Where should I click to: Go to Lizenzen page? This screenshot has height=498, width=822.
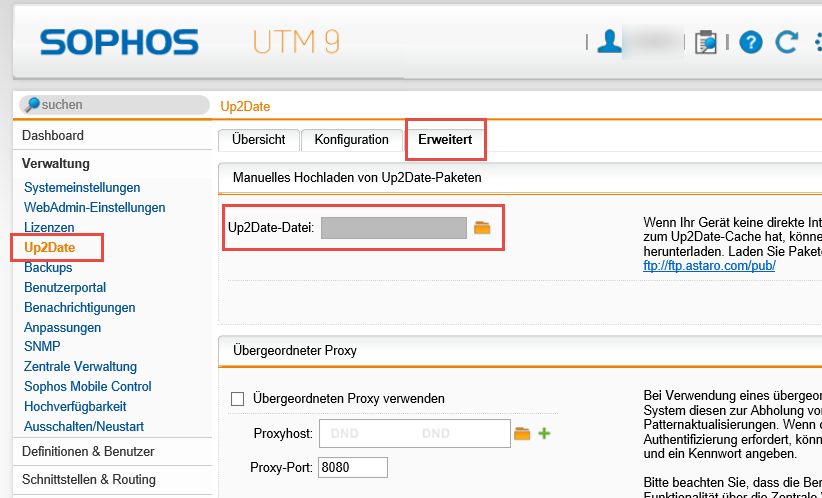pyautogui.click(x=49, y=228)
